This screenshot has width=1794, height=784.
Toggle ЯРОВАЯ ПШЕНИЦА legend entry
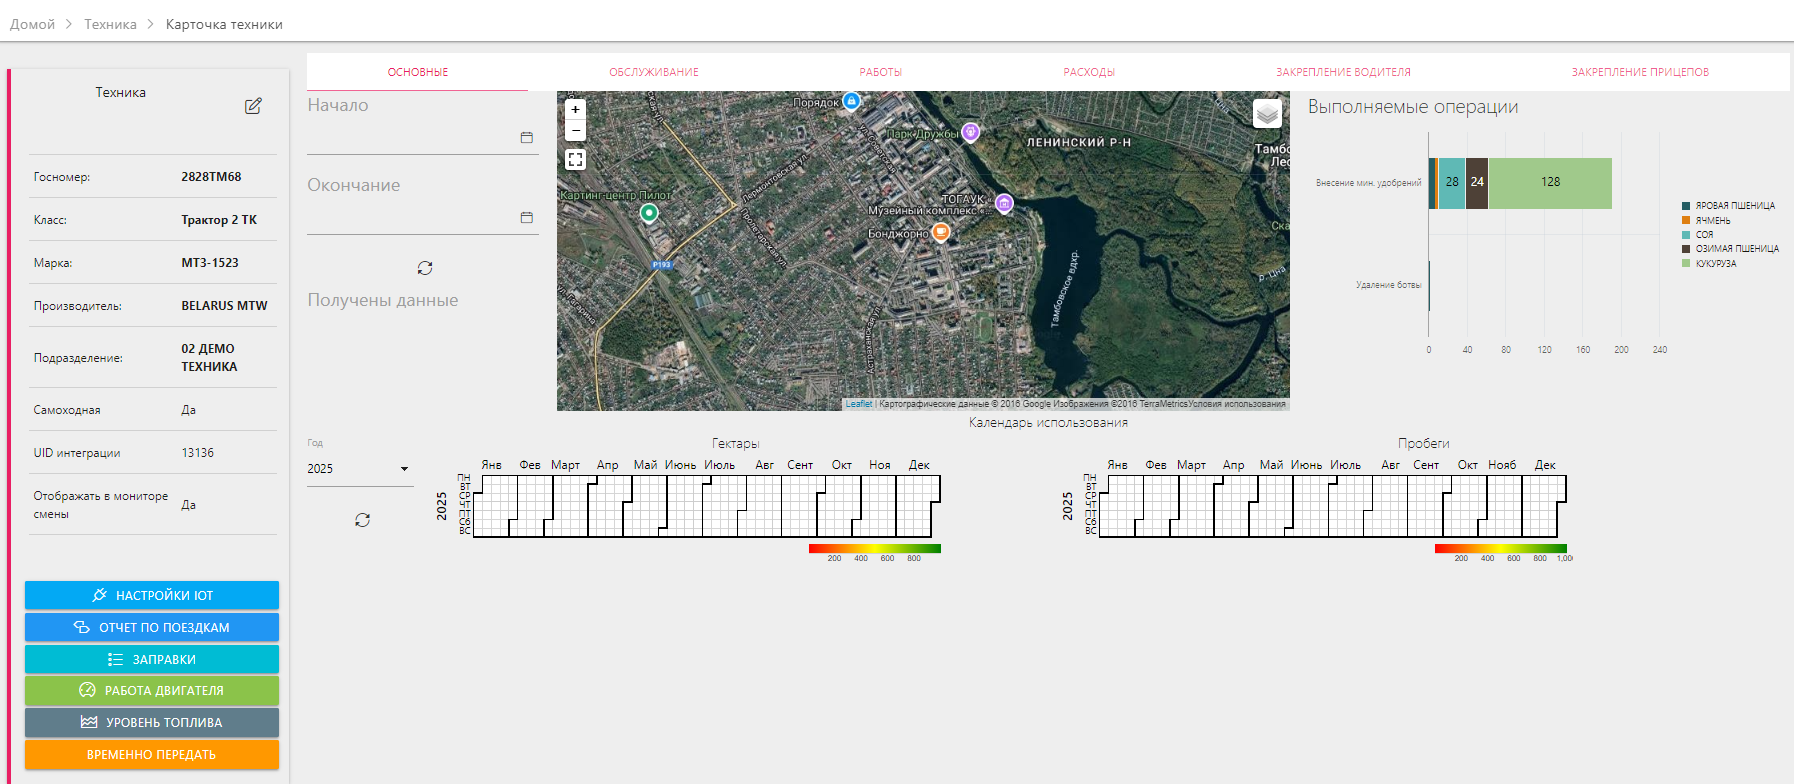[x=1734, y=206]
